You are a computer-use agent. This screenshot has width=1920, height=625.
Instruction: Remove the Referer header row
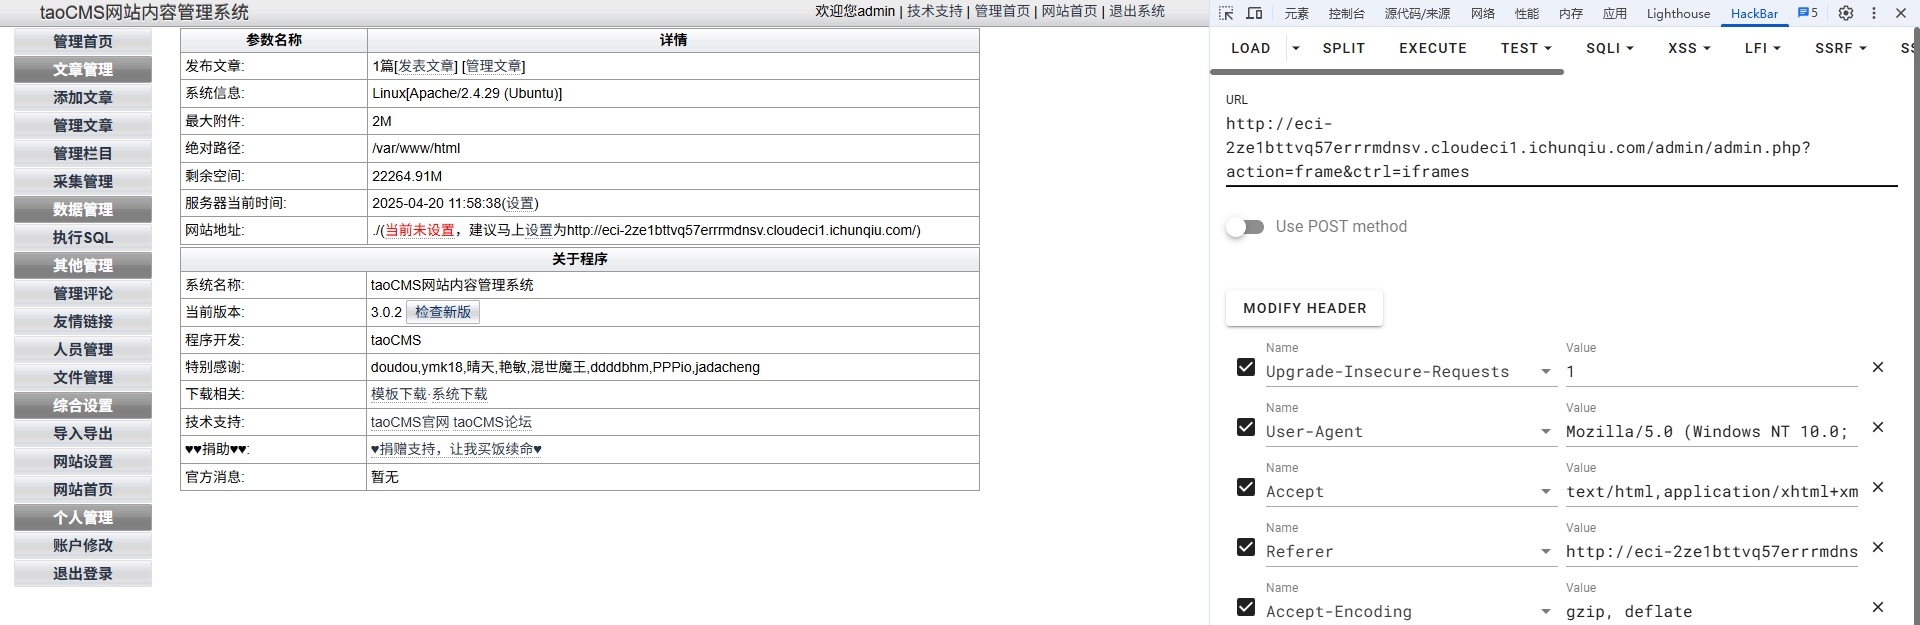tap(1878, 547)
